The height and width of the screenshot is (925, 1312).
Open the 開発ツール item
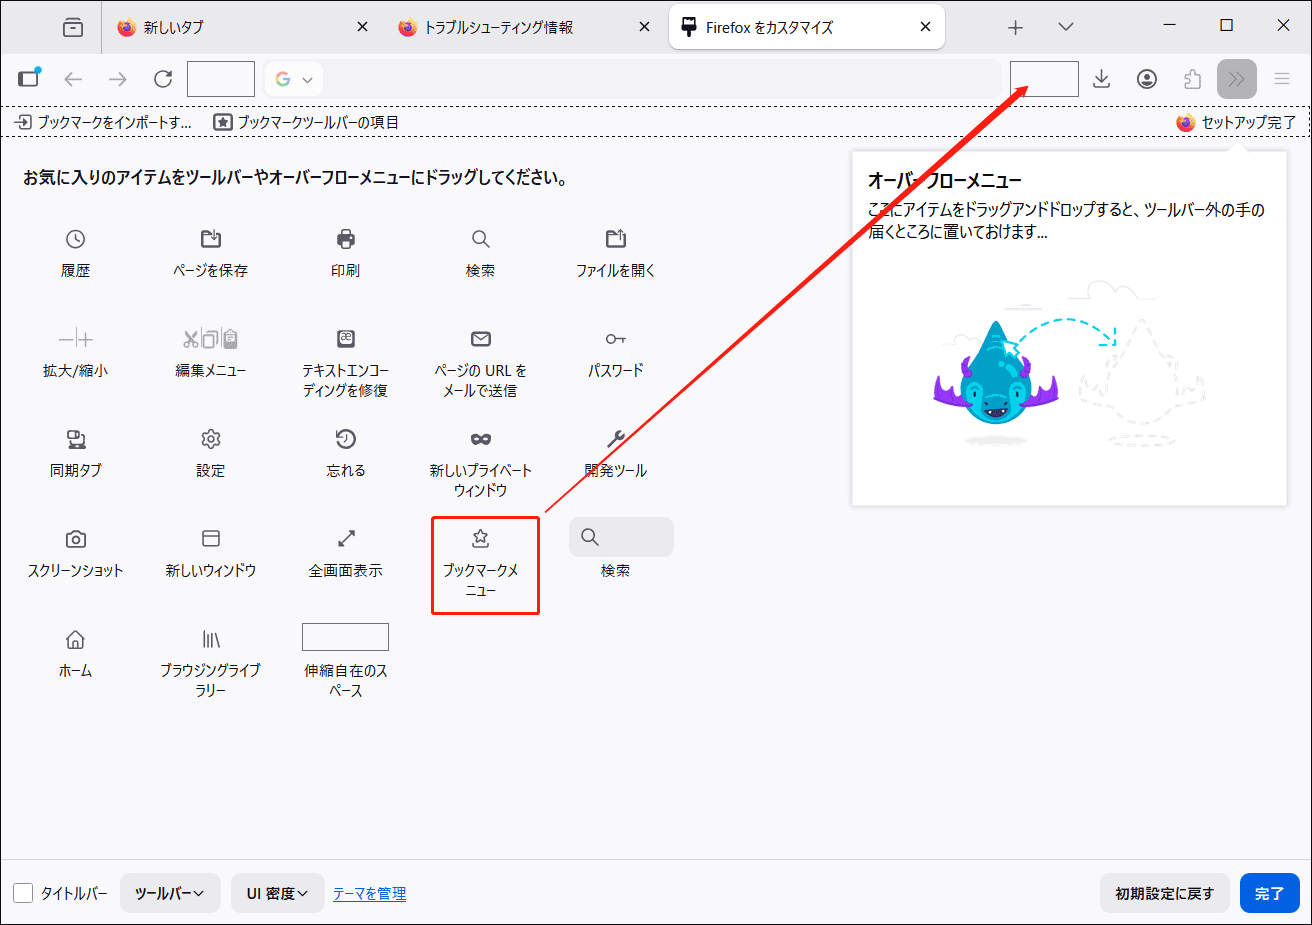point(614,452)
